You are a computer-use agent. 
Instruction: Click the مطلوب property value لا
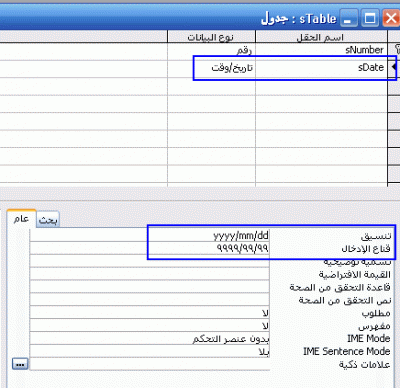[149, 313]
